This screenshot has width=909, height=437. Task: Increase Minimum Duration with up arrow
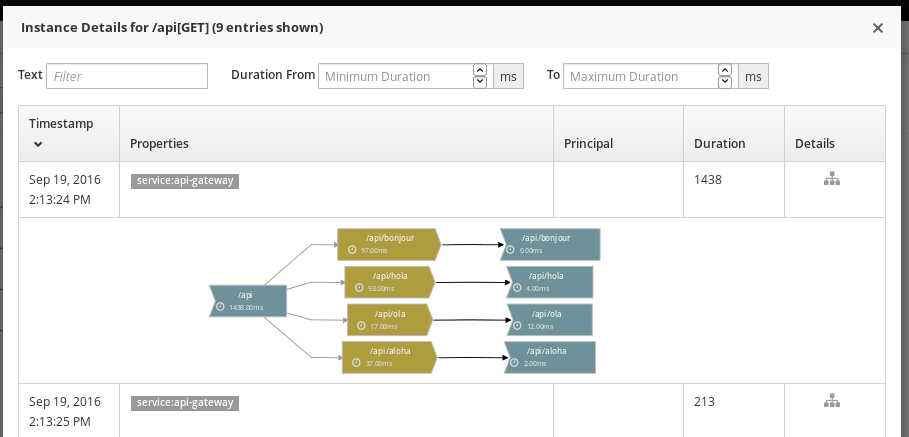pos(480,70)
